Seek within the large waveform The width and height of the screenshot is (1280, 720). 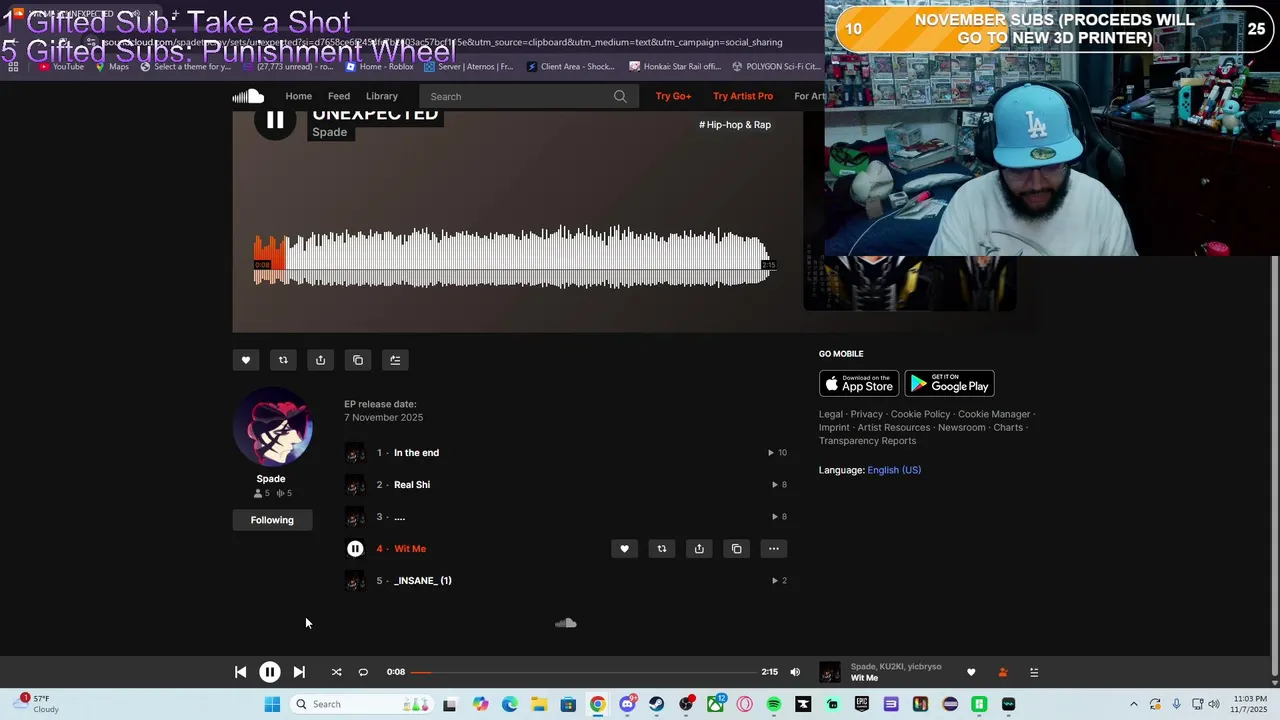click(512, 256)
